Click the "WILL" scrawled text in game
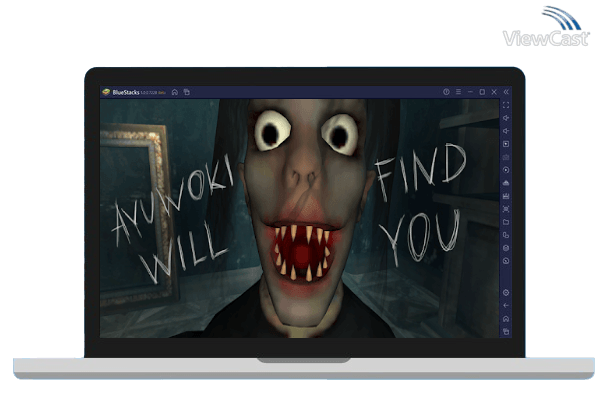This screenshot has height=414, width=602. click(x=184, y=252)
